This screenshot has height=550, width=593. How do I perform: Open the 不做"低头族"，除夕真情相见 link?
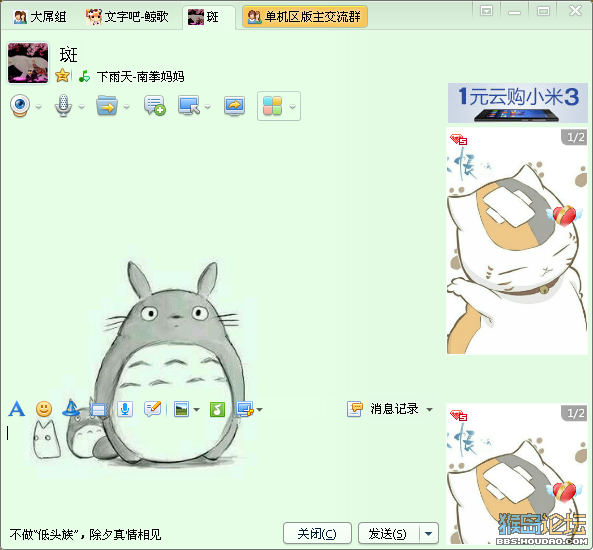click(x=86, y=534)
